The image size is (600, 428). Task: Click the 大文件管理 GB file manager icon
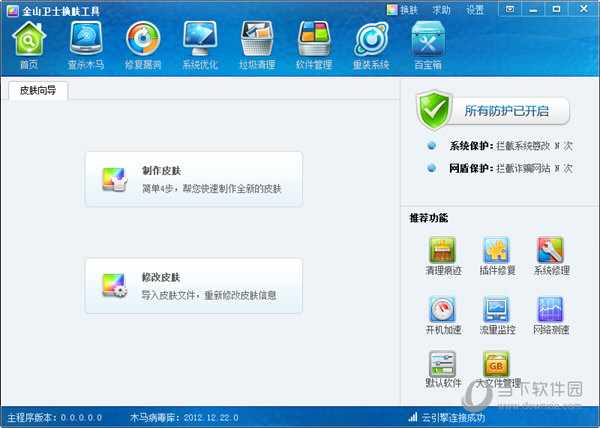point(496,364)
